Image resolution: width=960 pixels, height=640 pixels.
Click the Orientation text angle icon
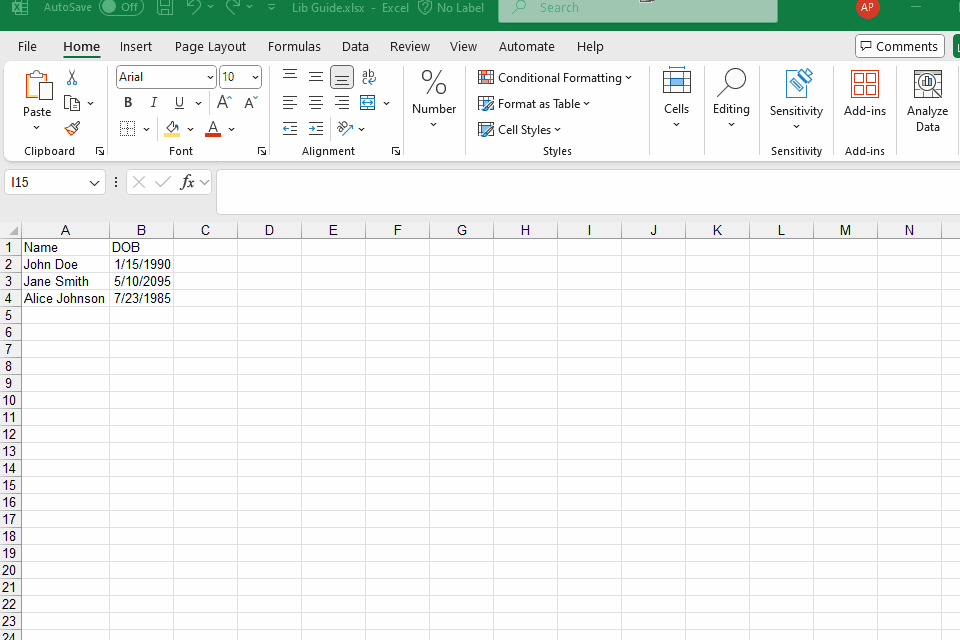pyautogui.click(x=345, y=129)
